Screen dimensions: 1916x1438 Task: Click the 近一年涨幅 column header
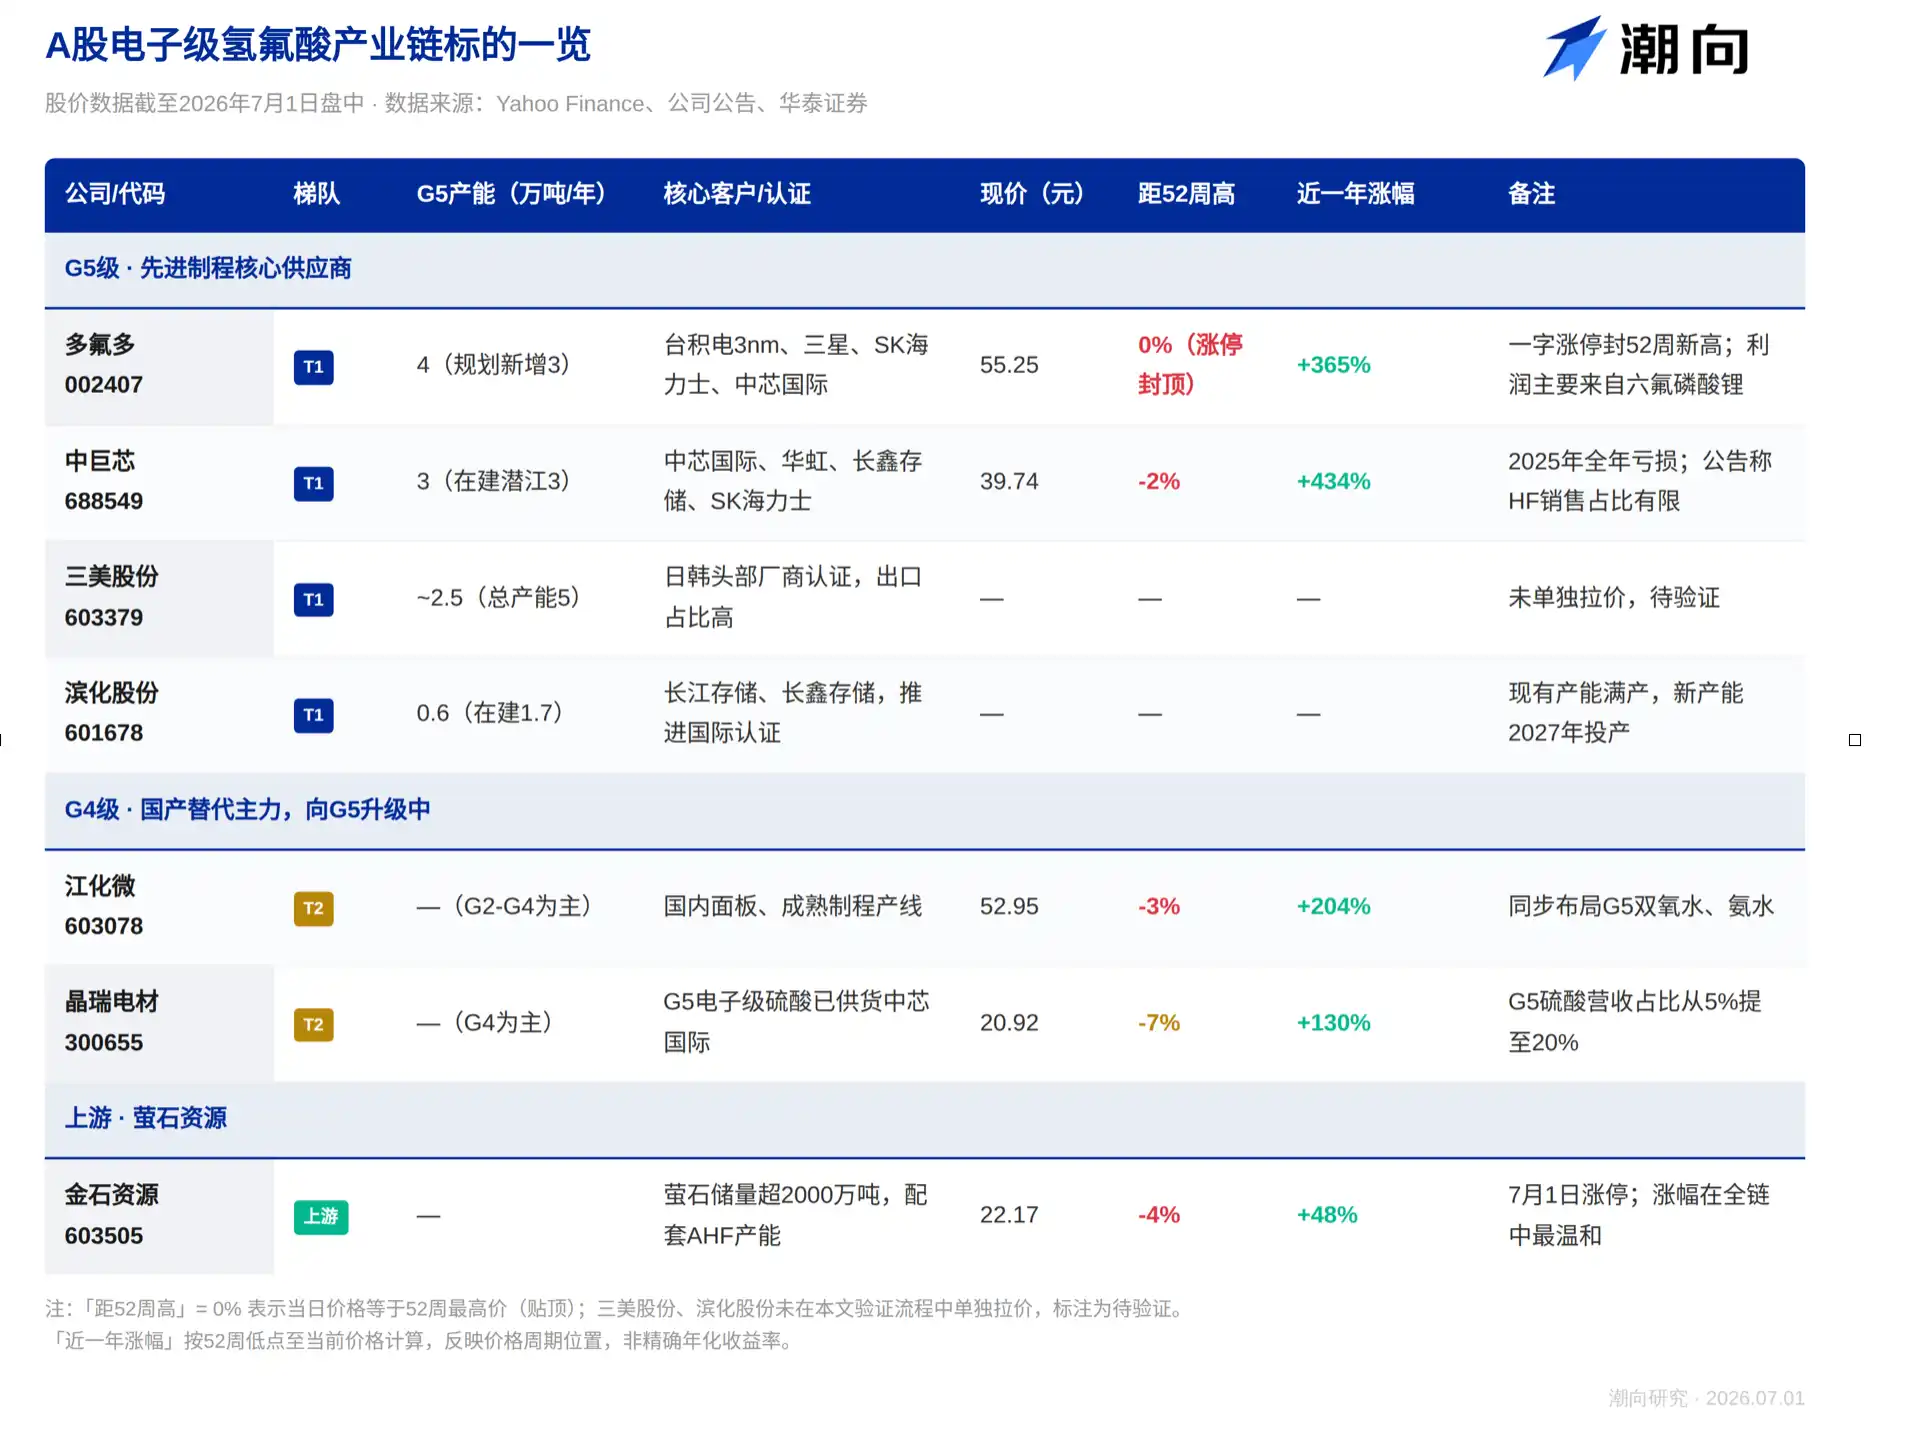1355,194
